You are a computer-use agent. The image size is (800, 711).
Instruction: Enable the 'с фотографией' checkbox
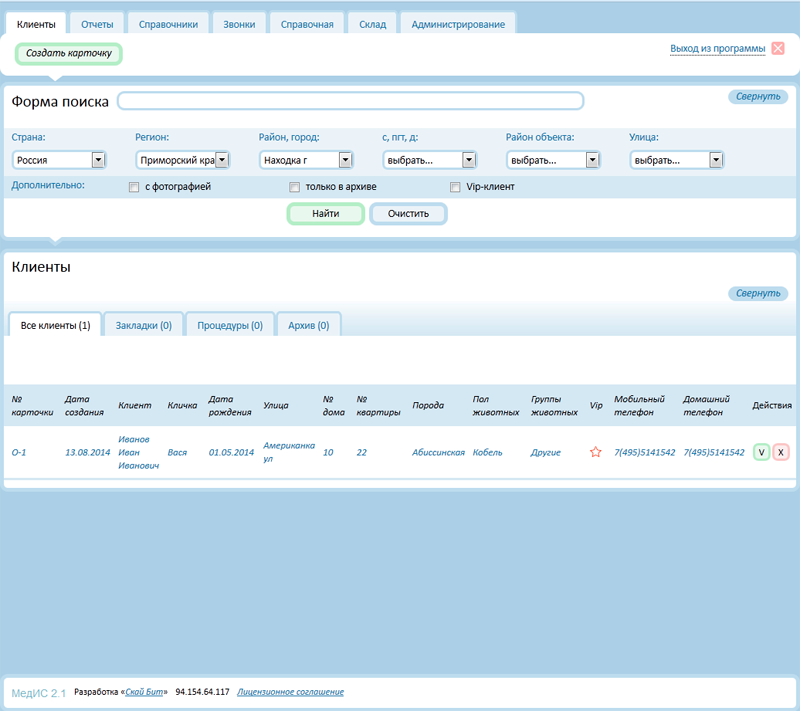coord(135,187)
